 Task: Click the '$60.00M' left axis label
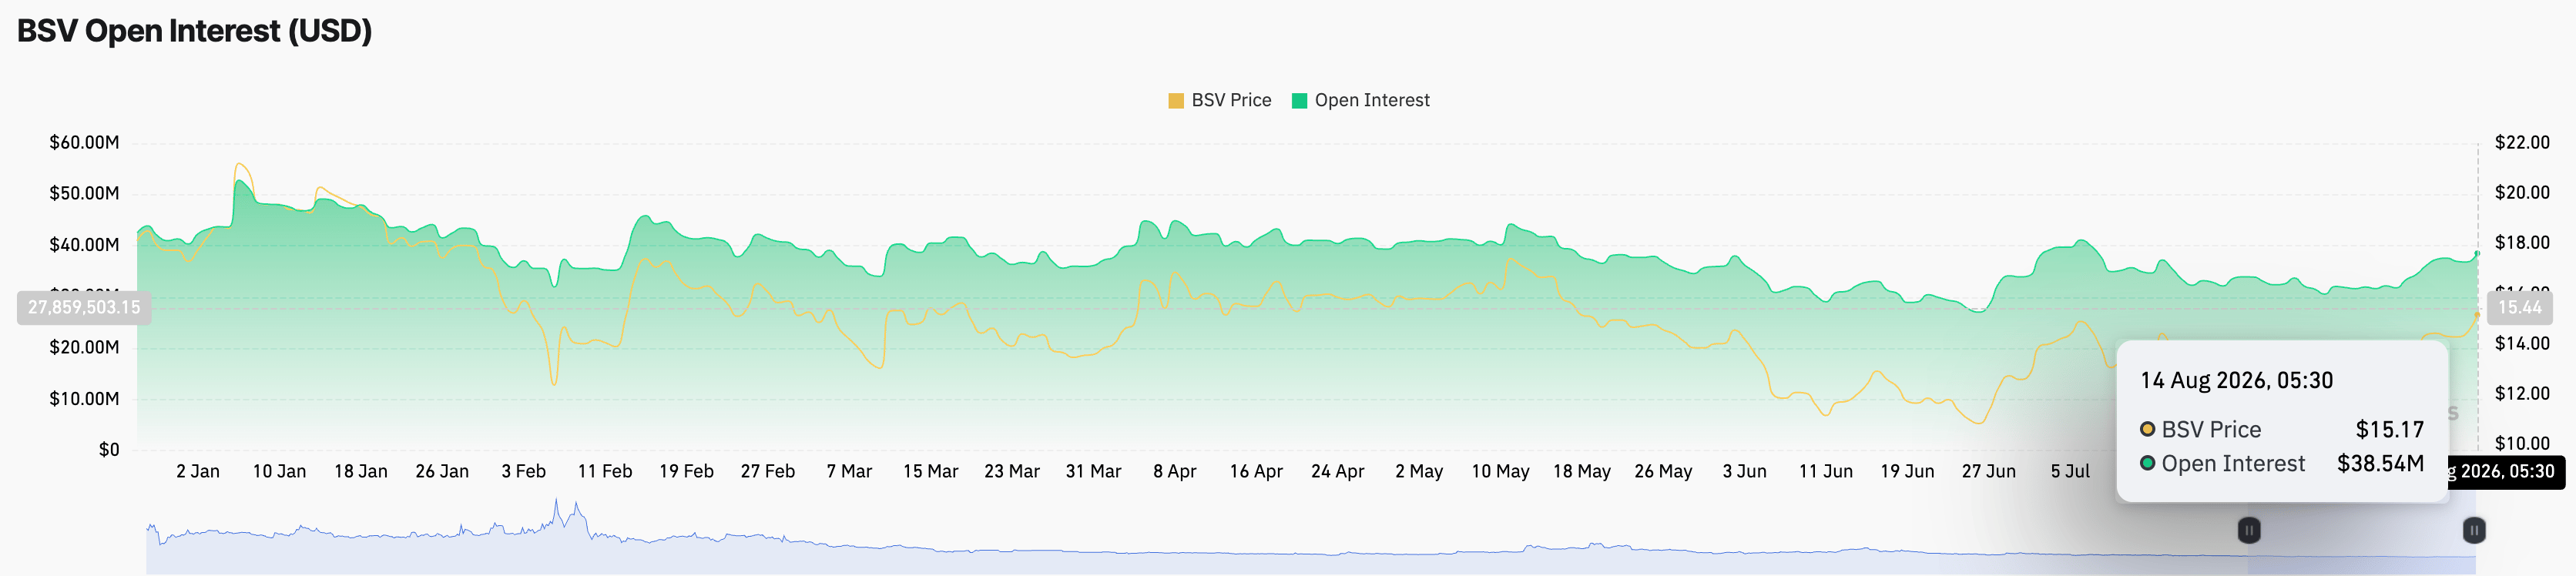click(84, 142)
